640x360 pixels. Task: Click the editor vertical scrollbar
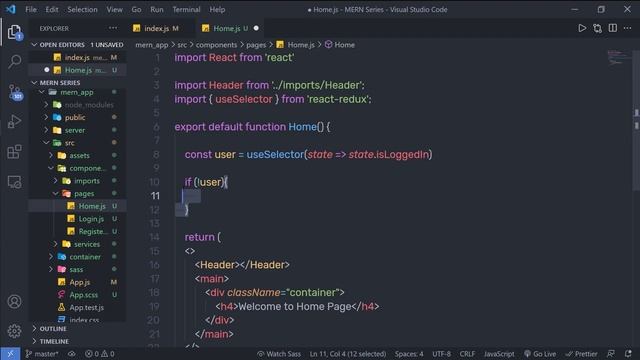click(x=637, y=120)
